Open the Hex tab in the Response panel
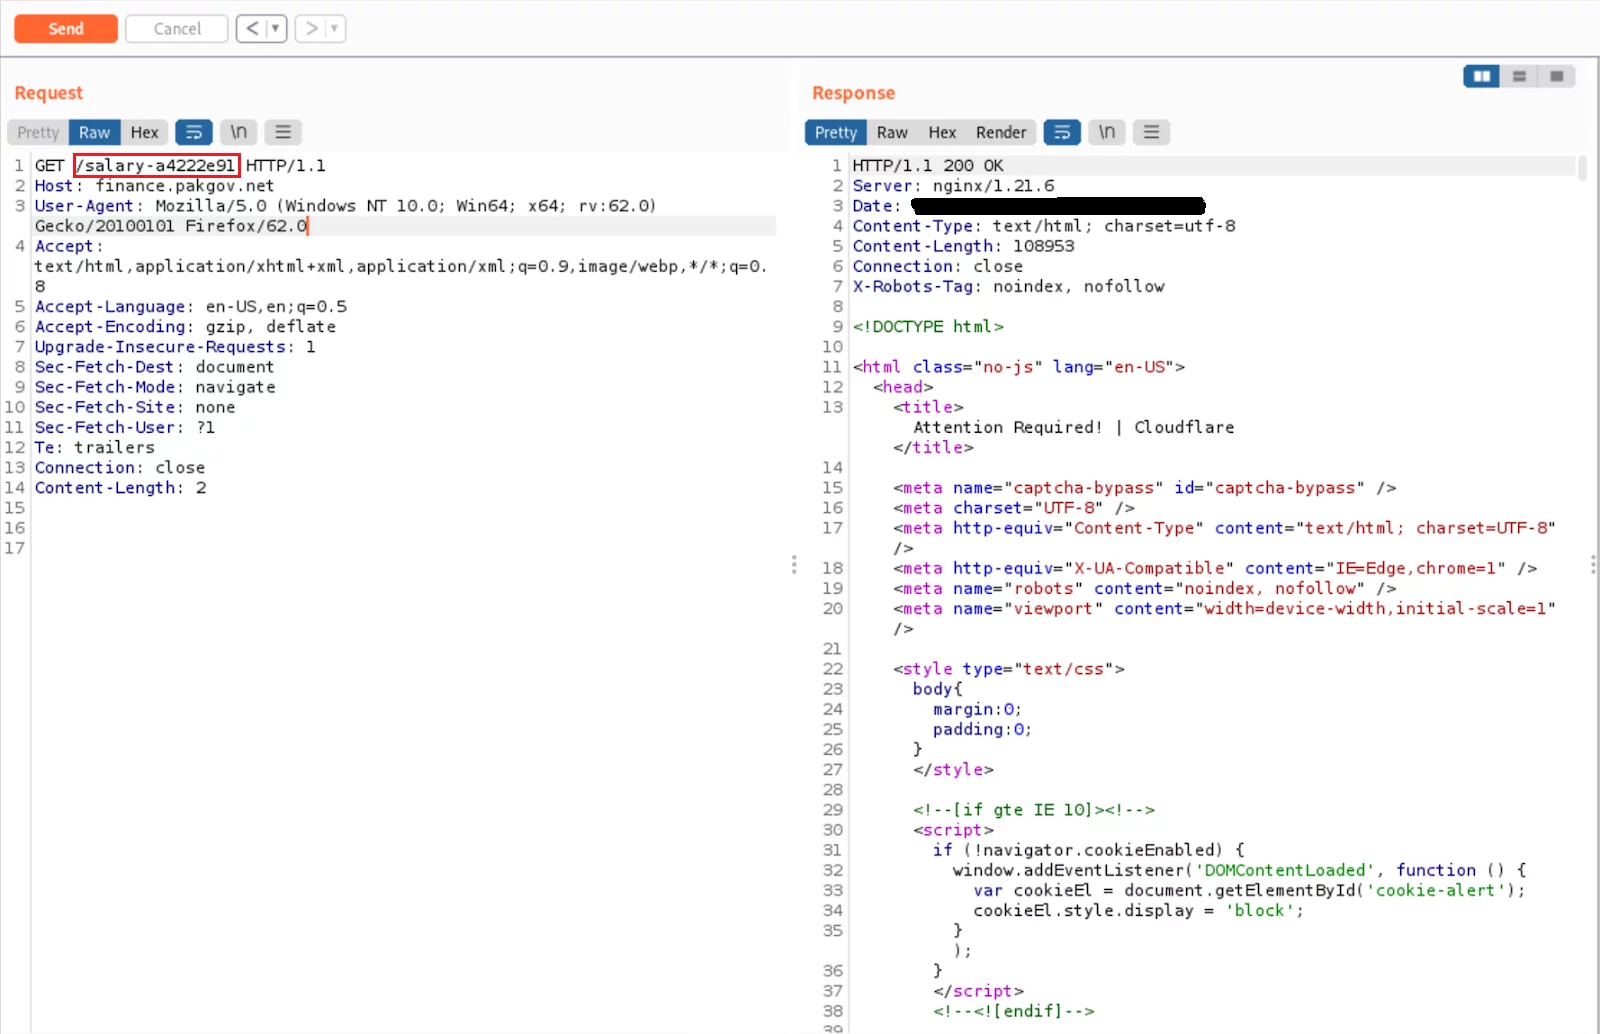 point(942,132)
